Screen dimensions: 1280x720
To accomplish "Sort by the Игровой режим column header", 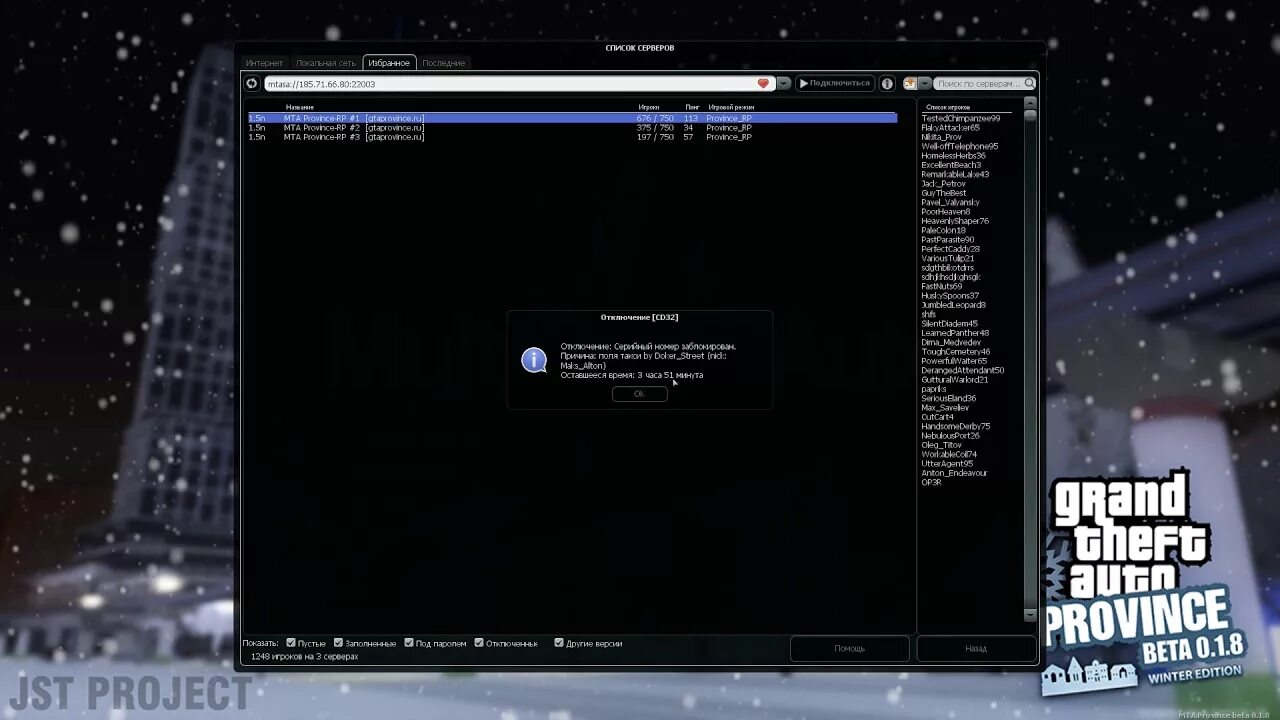I will [731, 107].
